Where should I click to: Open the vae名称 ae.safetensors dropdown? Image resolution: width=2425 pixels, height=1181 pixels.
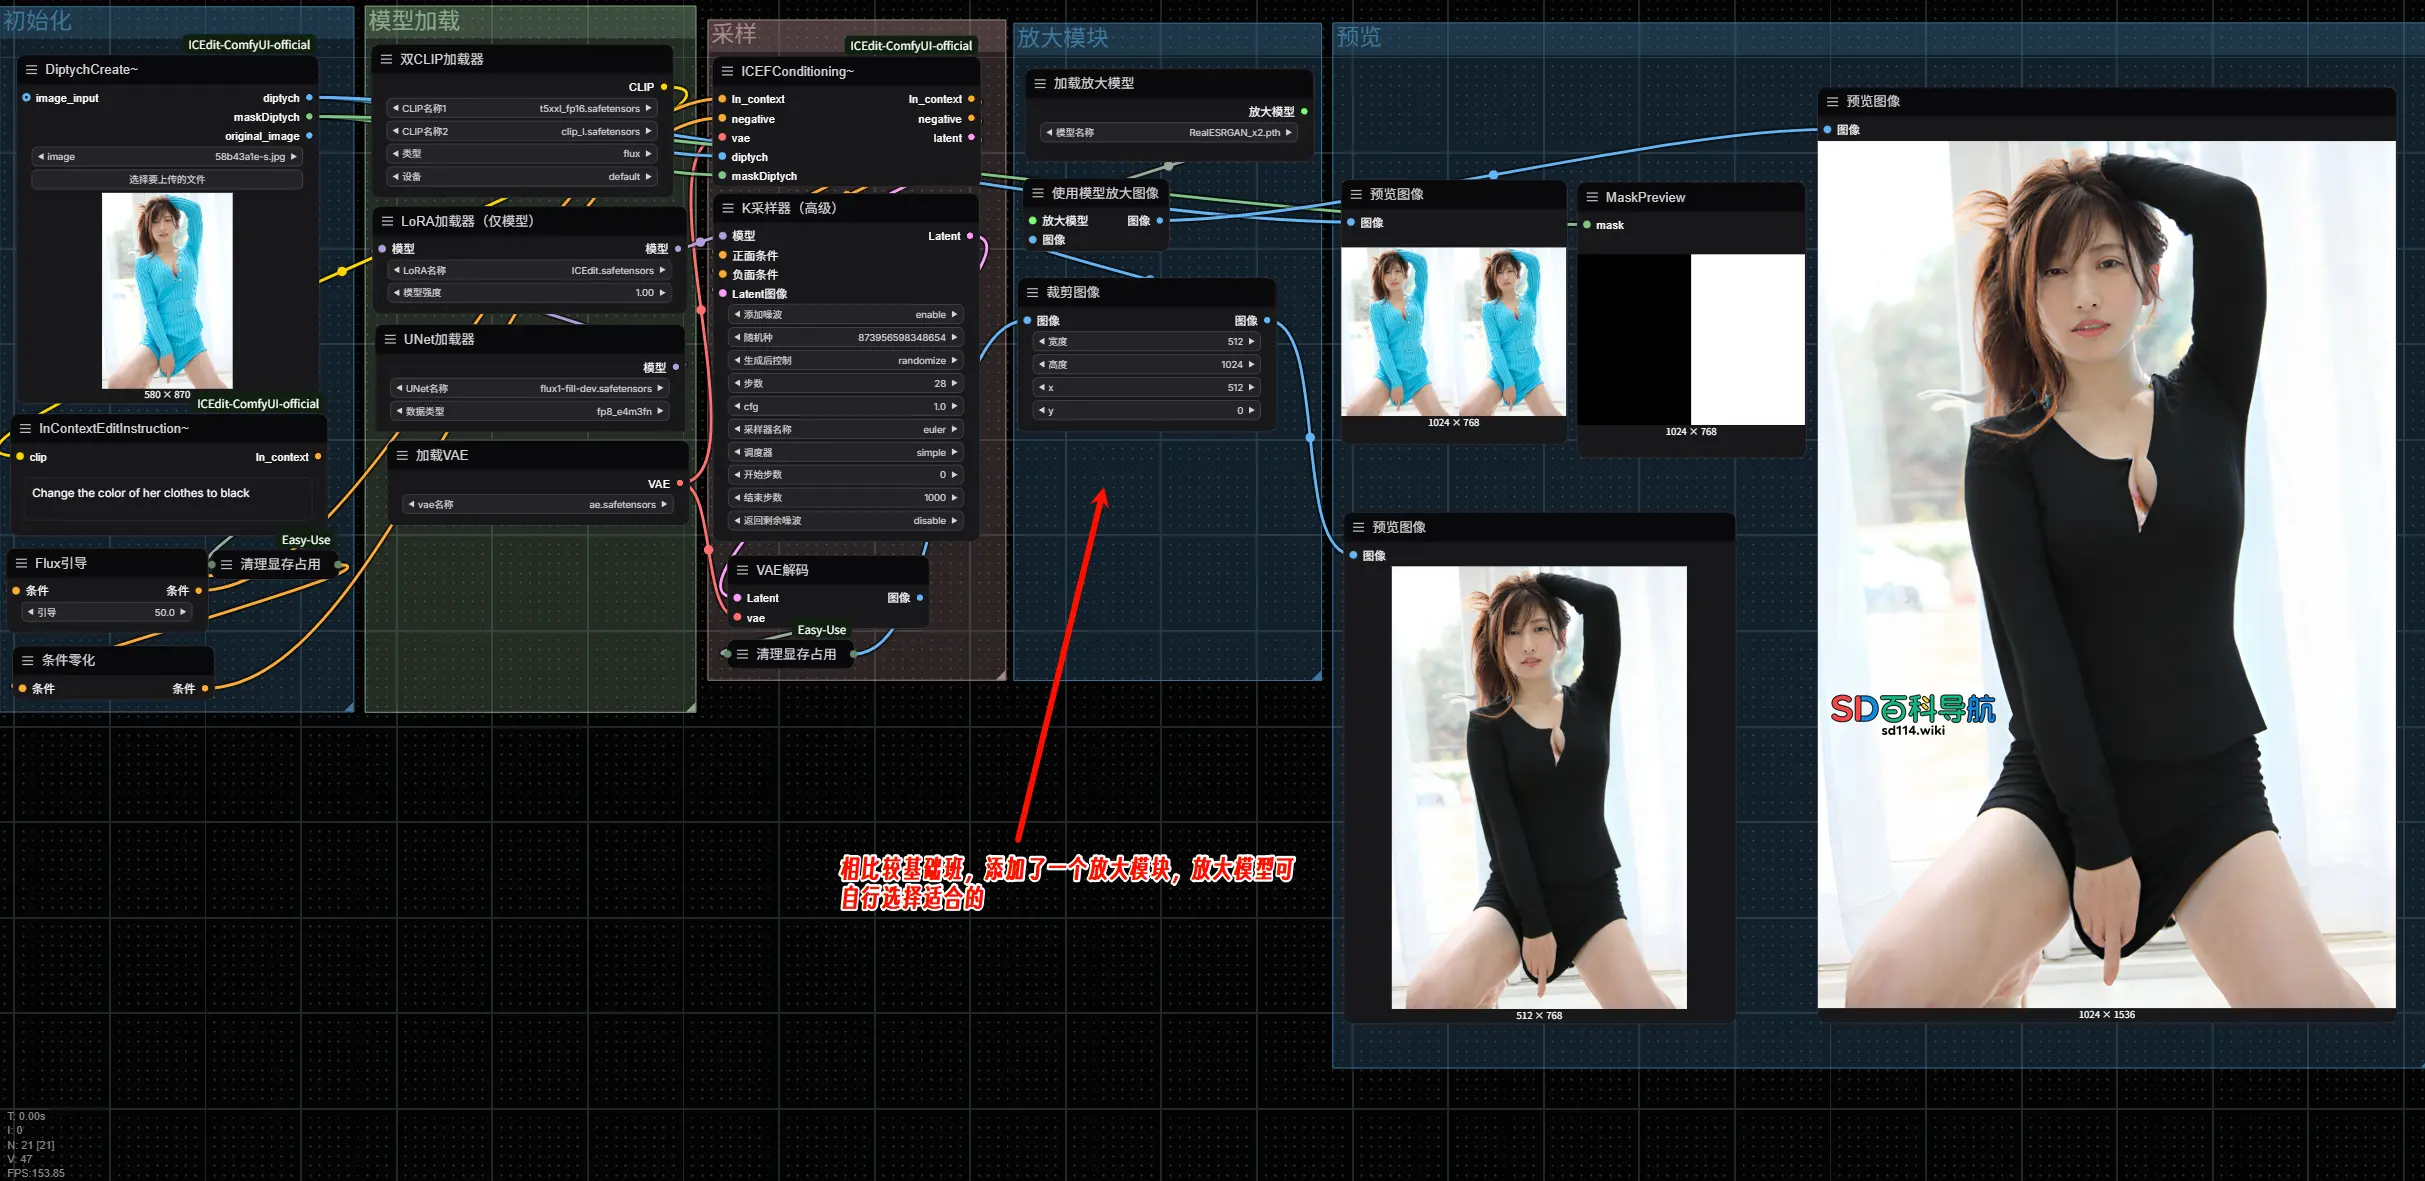tap(538, 505)
